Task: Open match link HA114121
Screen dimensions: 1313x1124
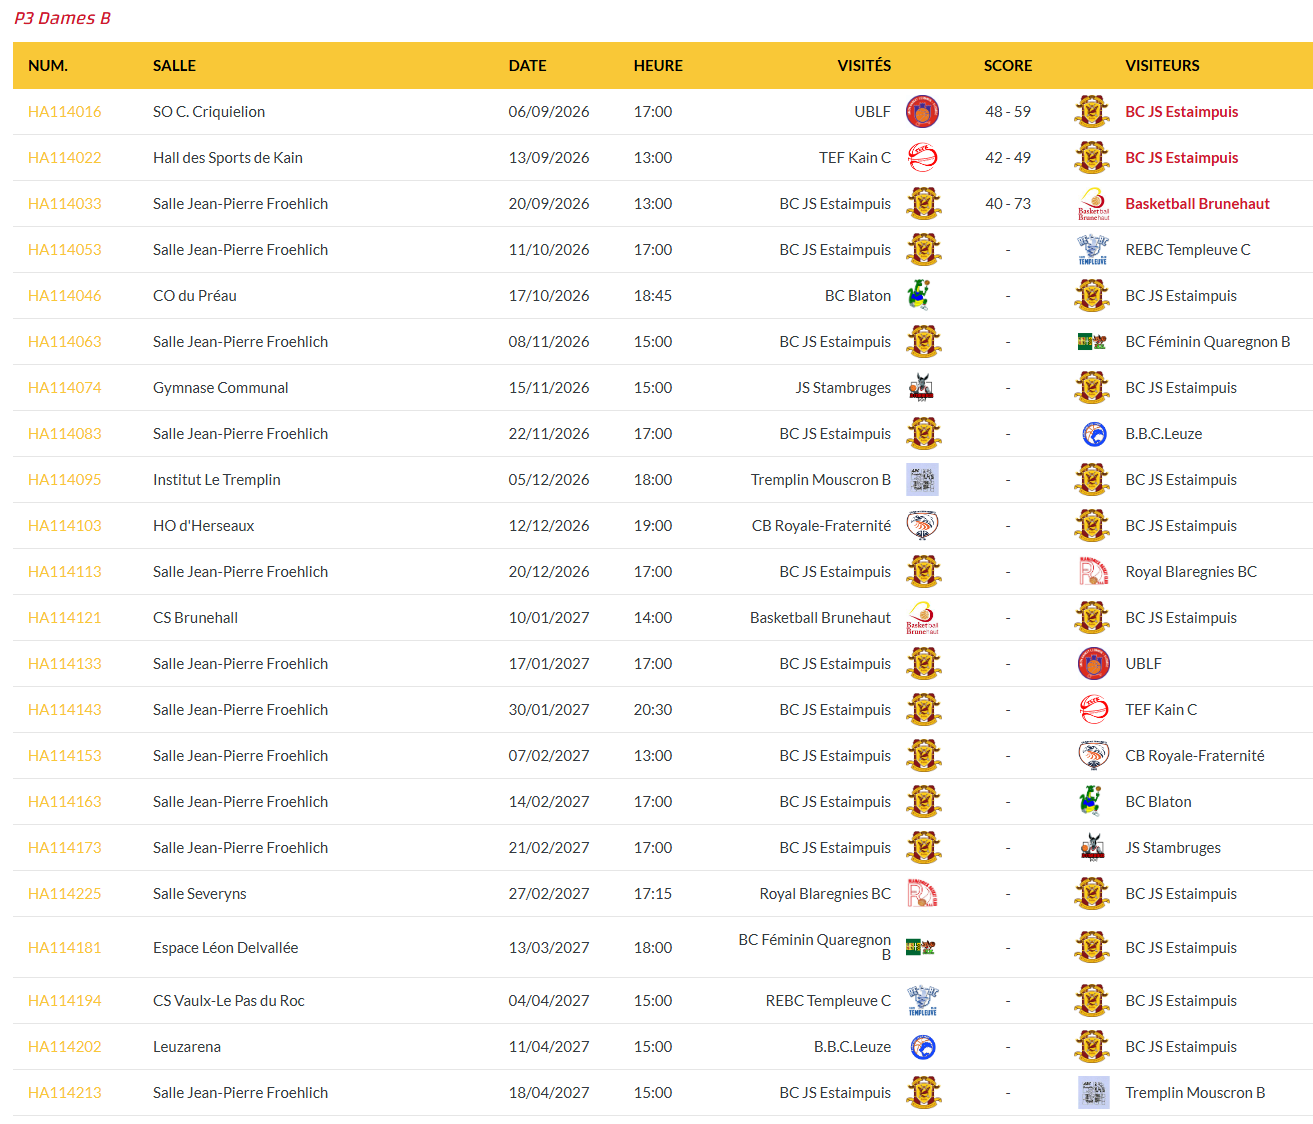Action: point(65,618)
